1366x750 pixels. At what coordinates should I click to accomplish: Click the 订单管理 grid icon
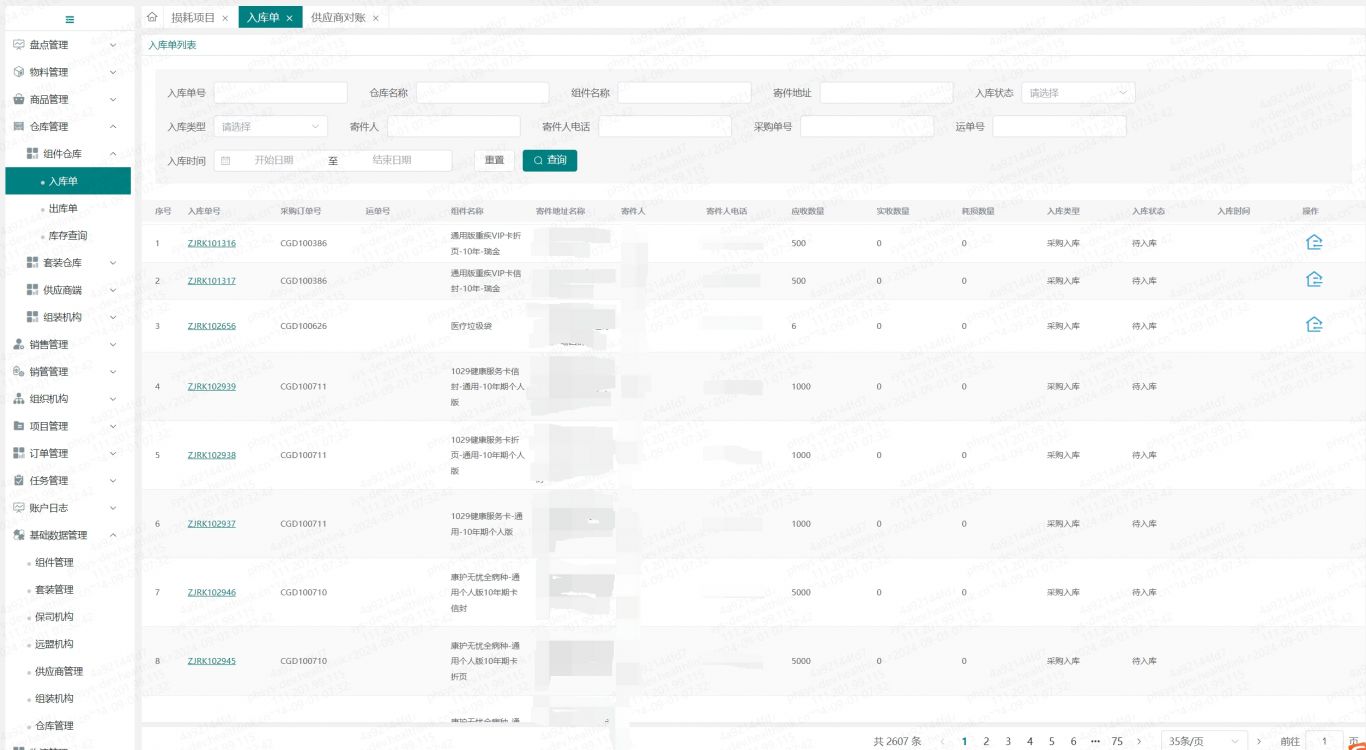pos(19,453)
